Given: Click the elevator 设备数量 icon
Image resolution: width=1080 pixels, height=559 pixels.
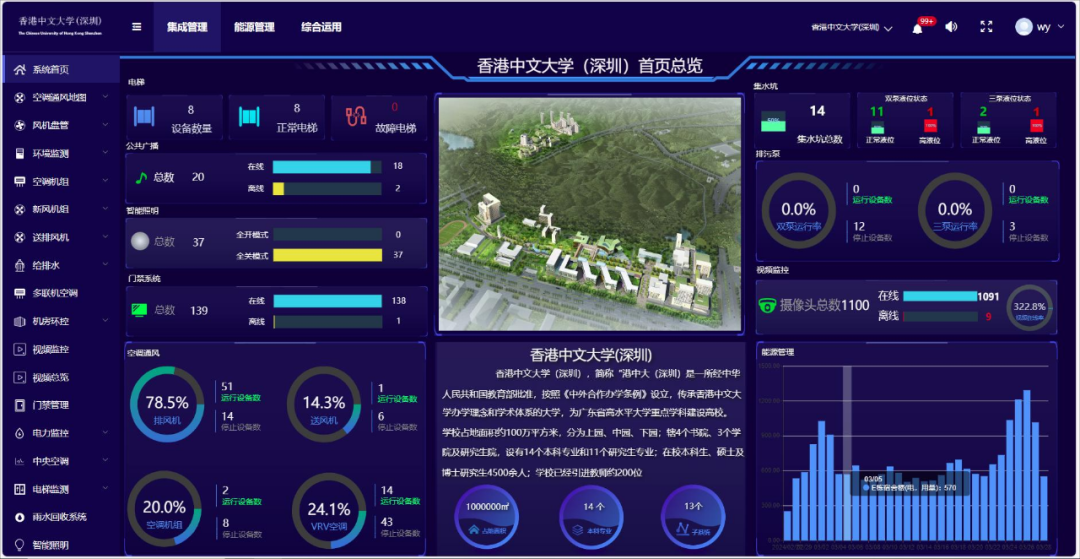Looking at the screenshot, I should coord(144,116).
